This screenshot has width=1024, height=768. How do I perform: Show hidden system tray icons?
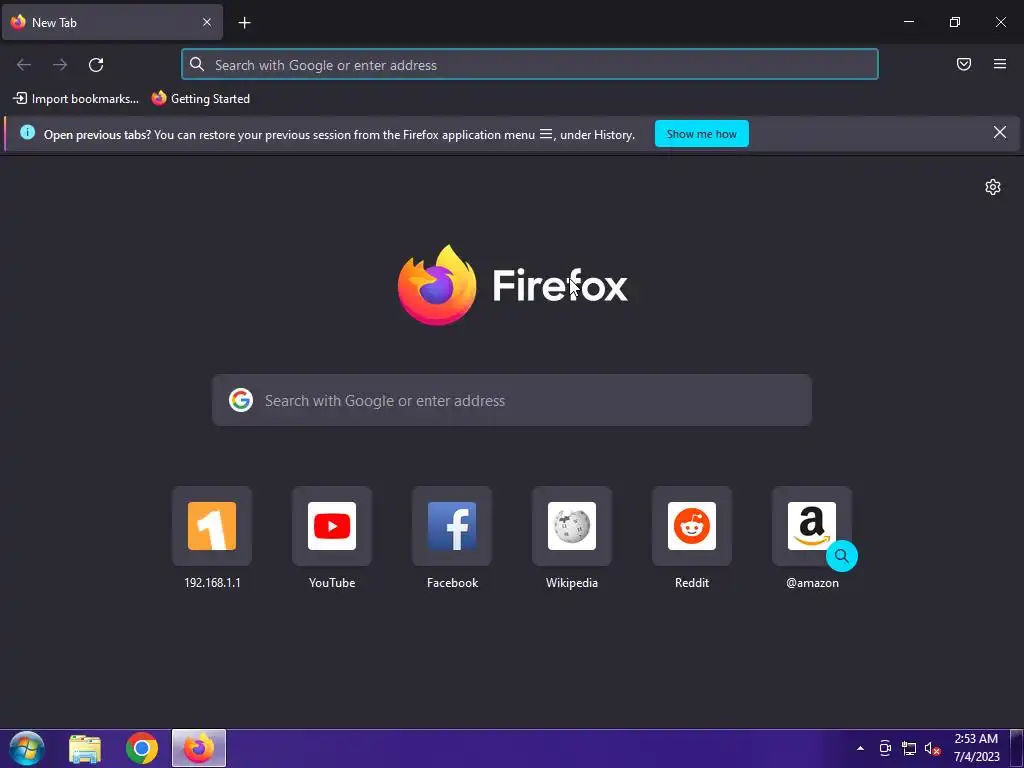(860, 748)
